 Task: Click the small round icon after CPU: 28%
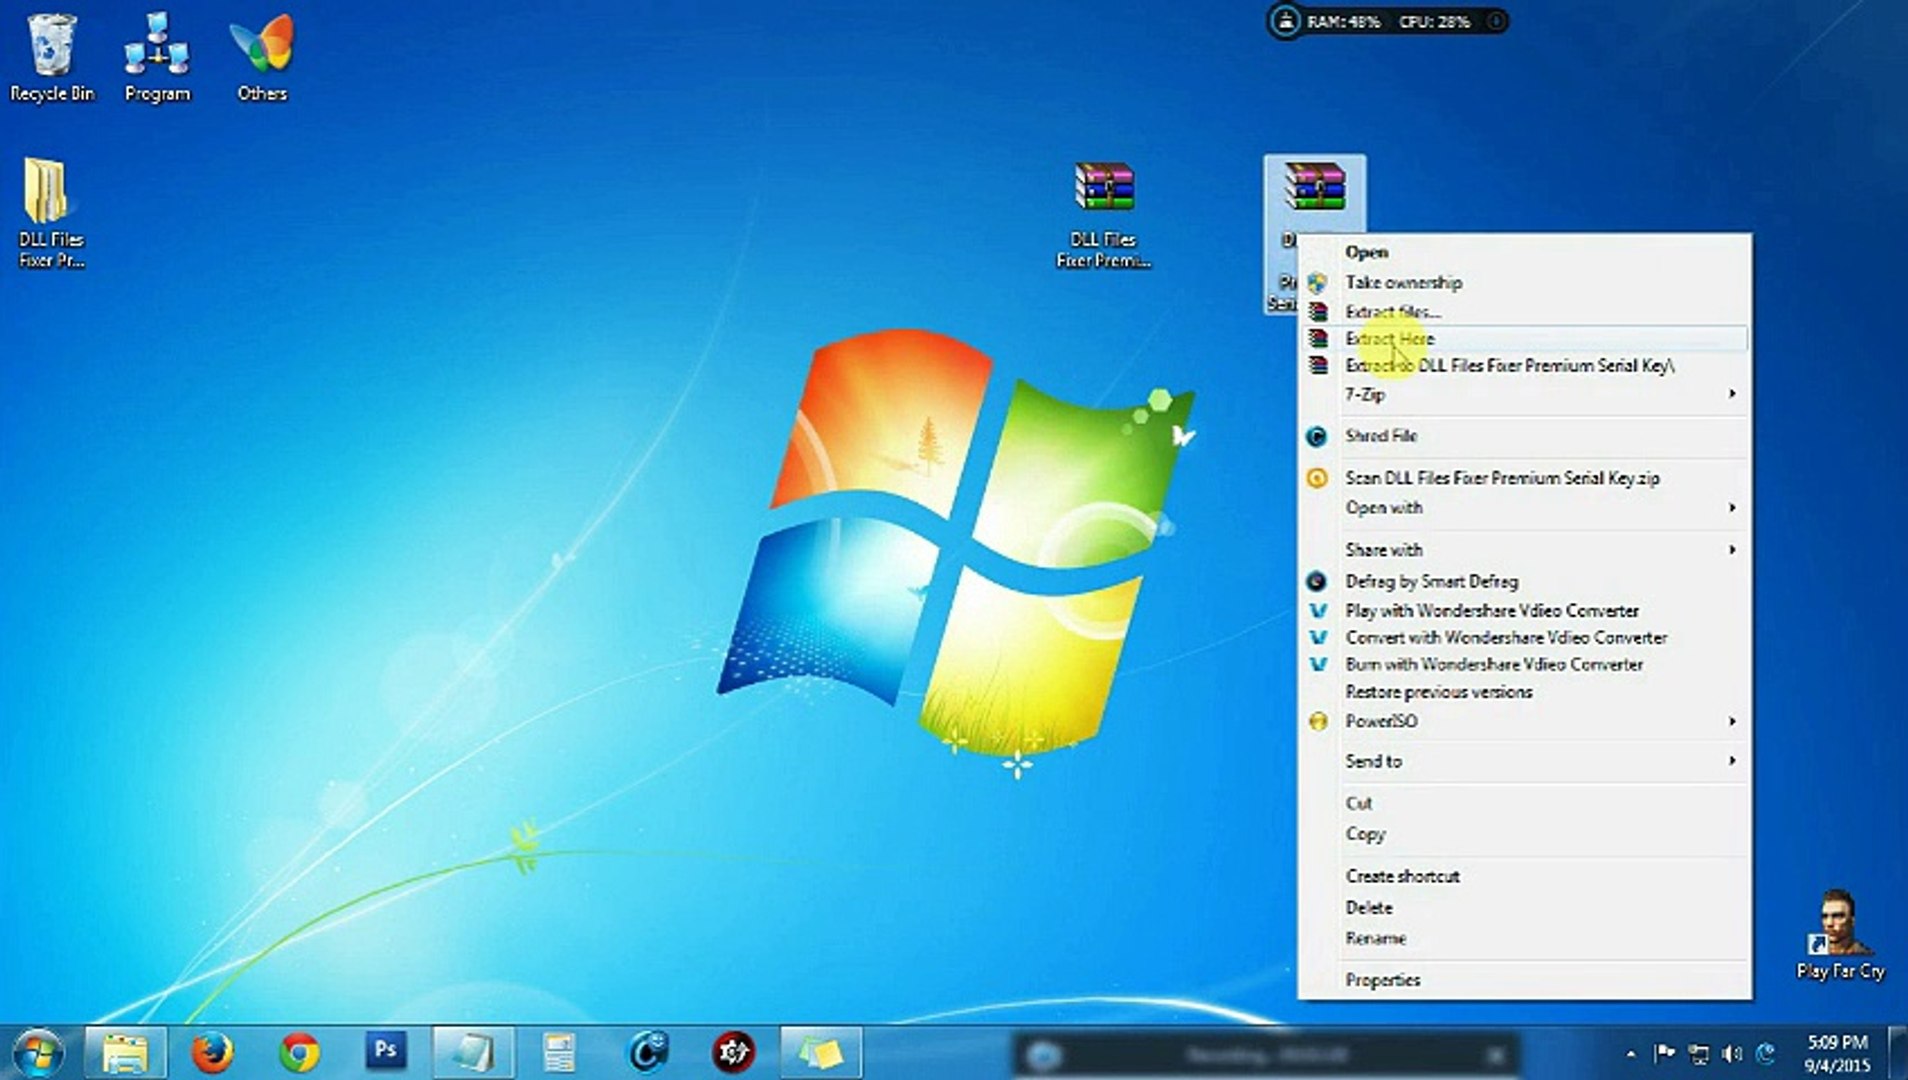[x=1495, y=21]
